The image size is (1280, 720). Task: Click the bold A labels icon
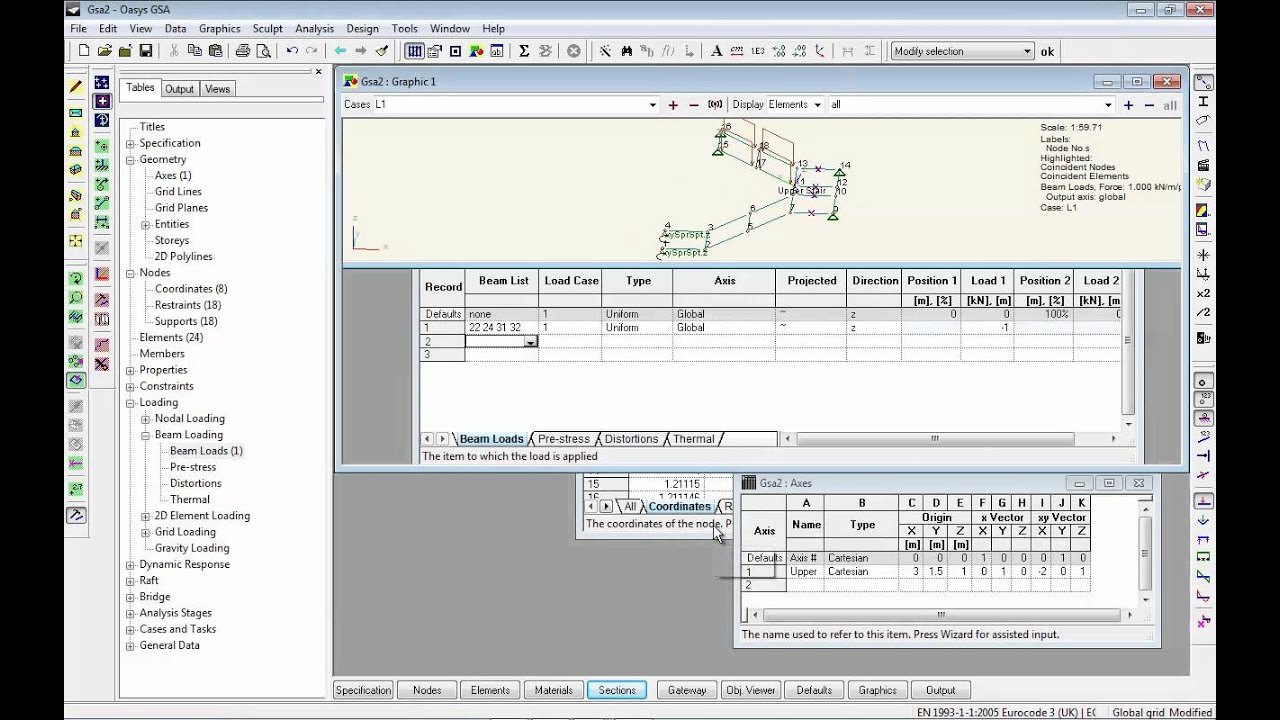click(x=716, y=51)
